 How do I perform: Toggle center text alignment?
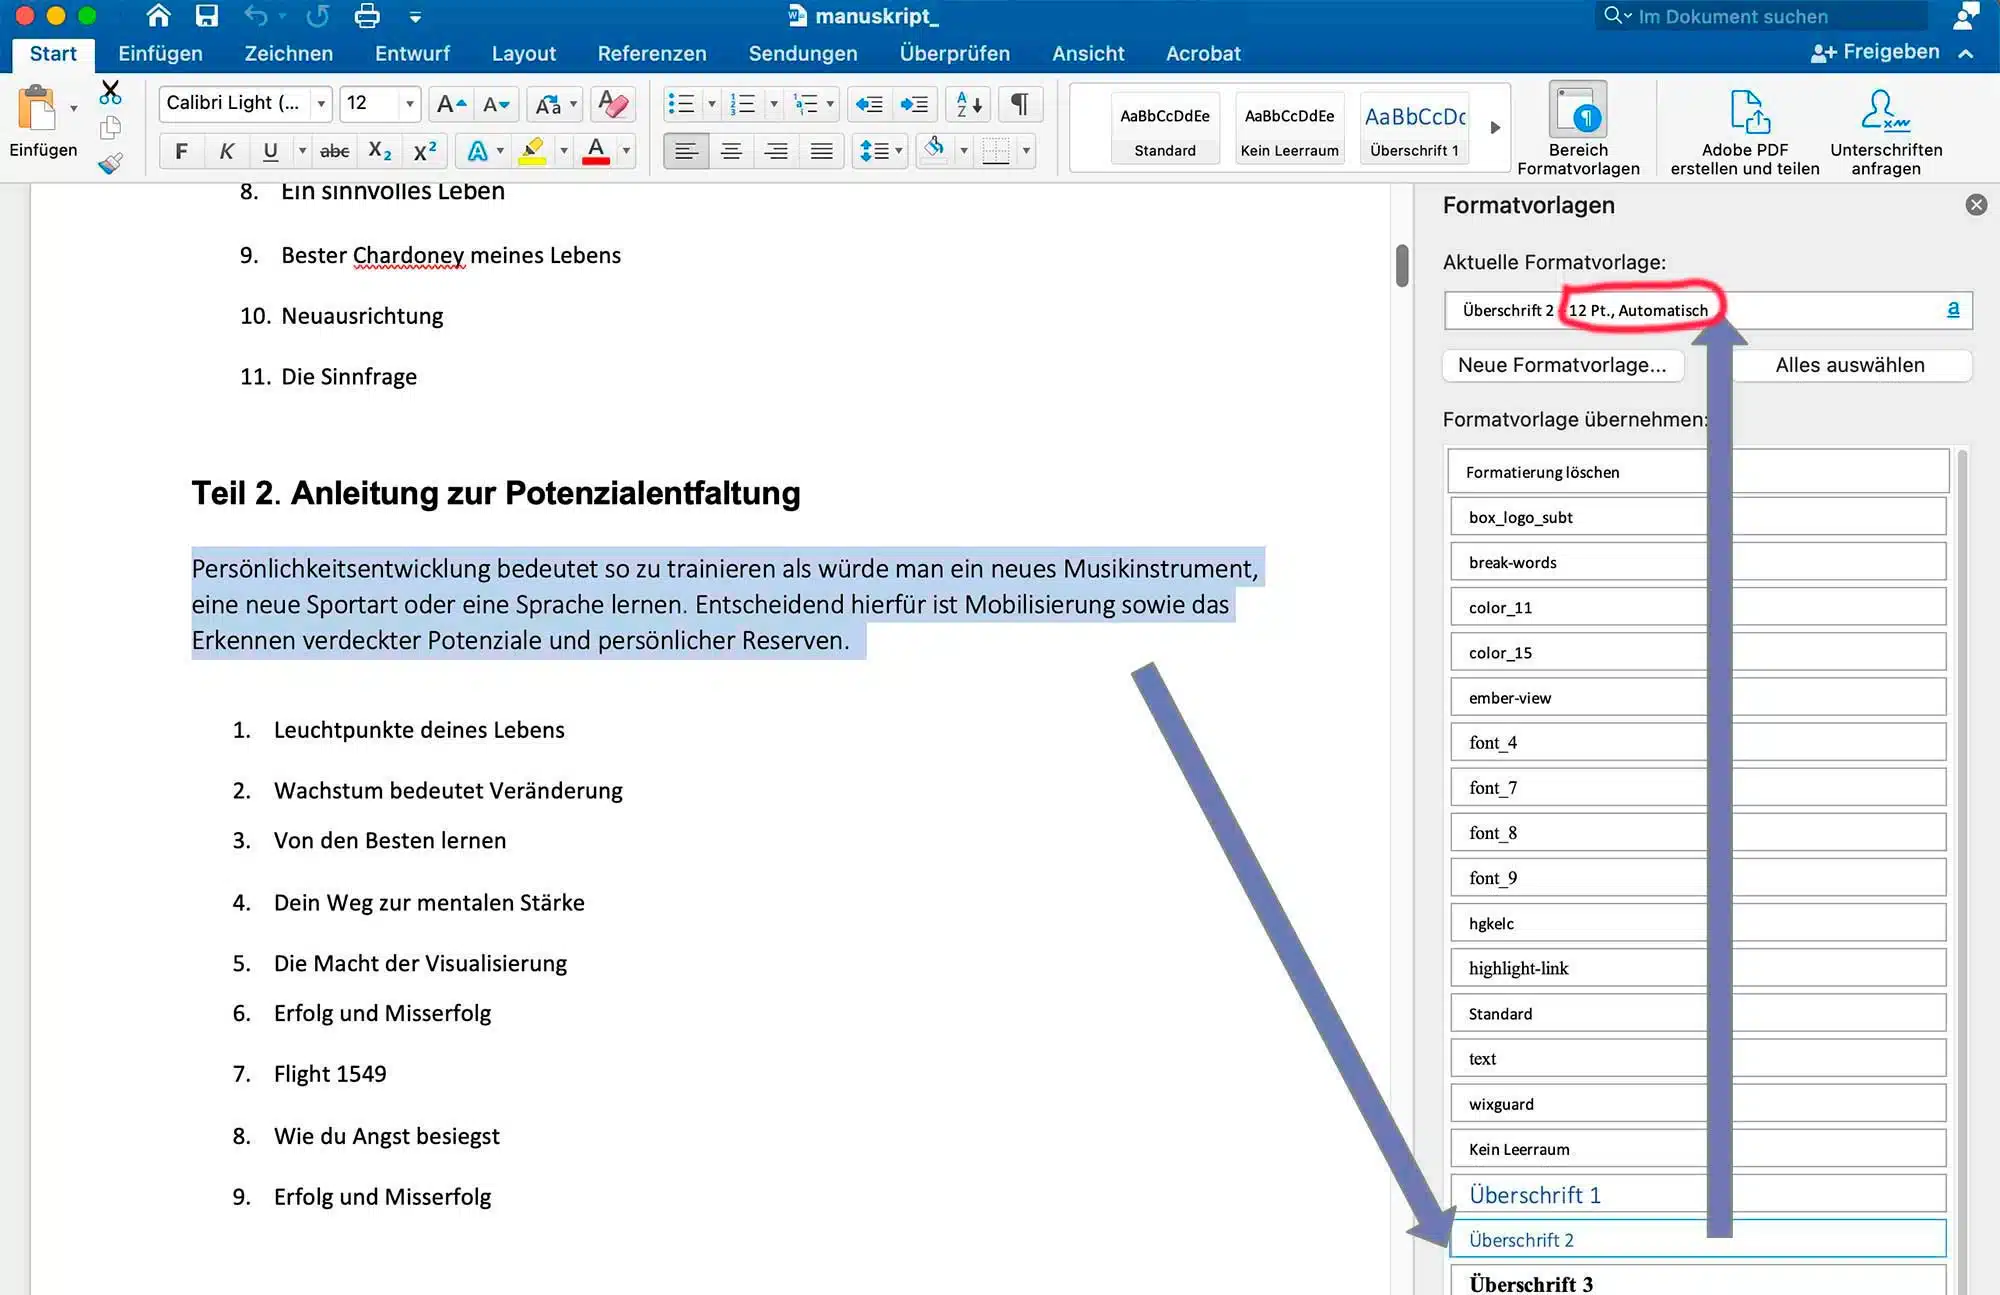pos(731,151)
